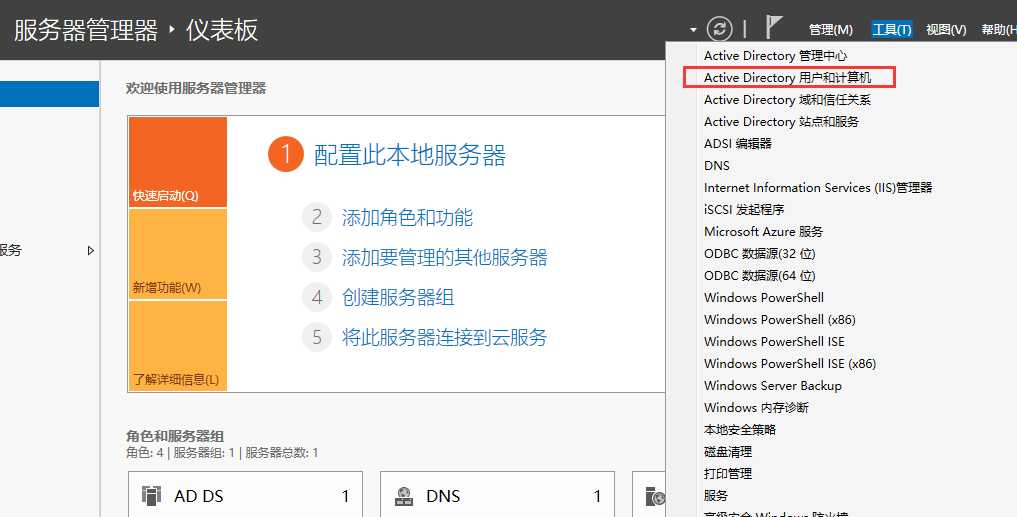Click the refresh icon in the header
This screenshot has width=1017, height=517.
[x=719, y=29]
